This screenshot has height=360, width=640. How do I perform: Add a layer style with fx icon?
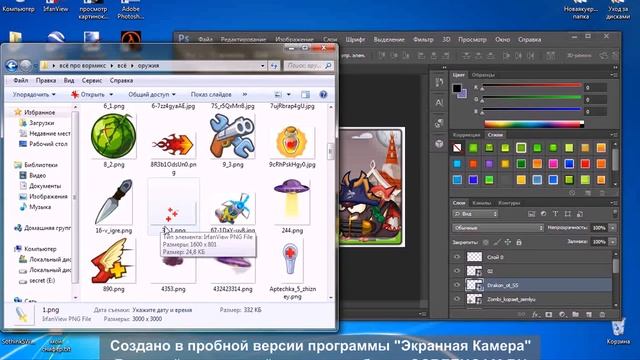pyautogui.click(x=535, y=315)
